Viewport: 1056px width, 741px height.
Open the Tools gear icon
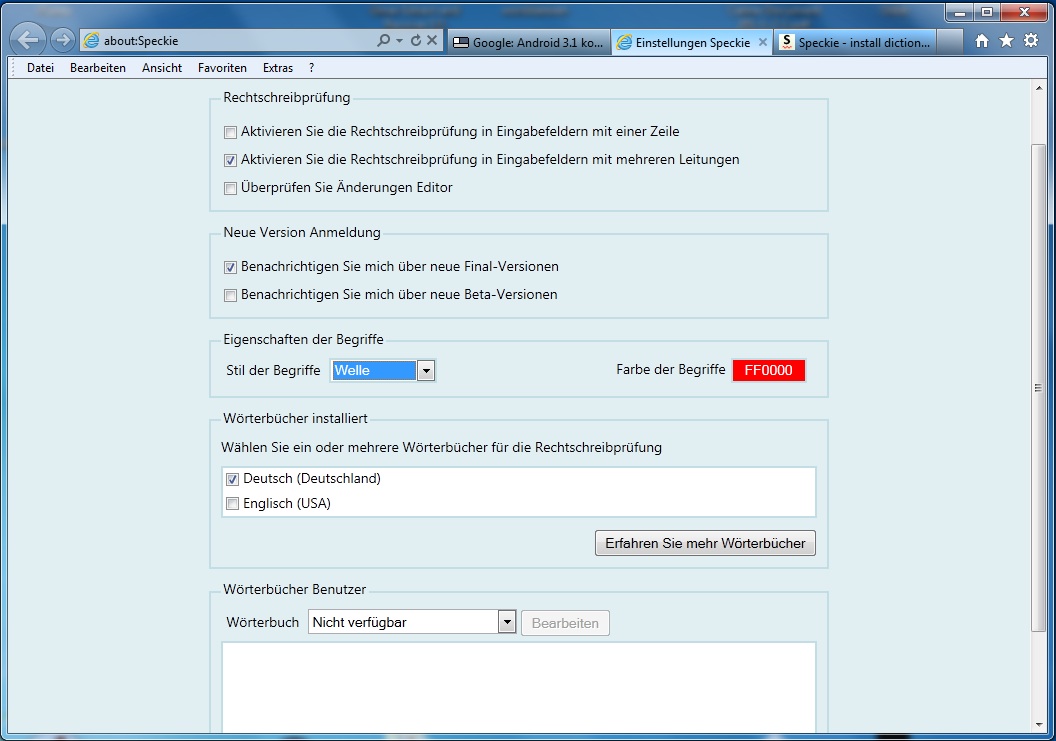[x=1030, y=41]
